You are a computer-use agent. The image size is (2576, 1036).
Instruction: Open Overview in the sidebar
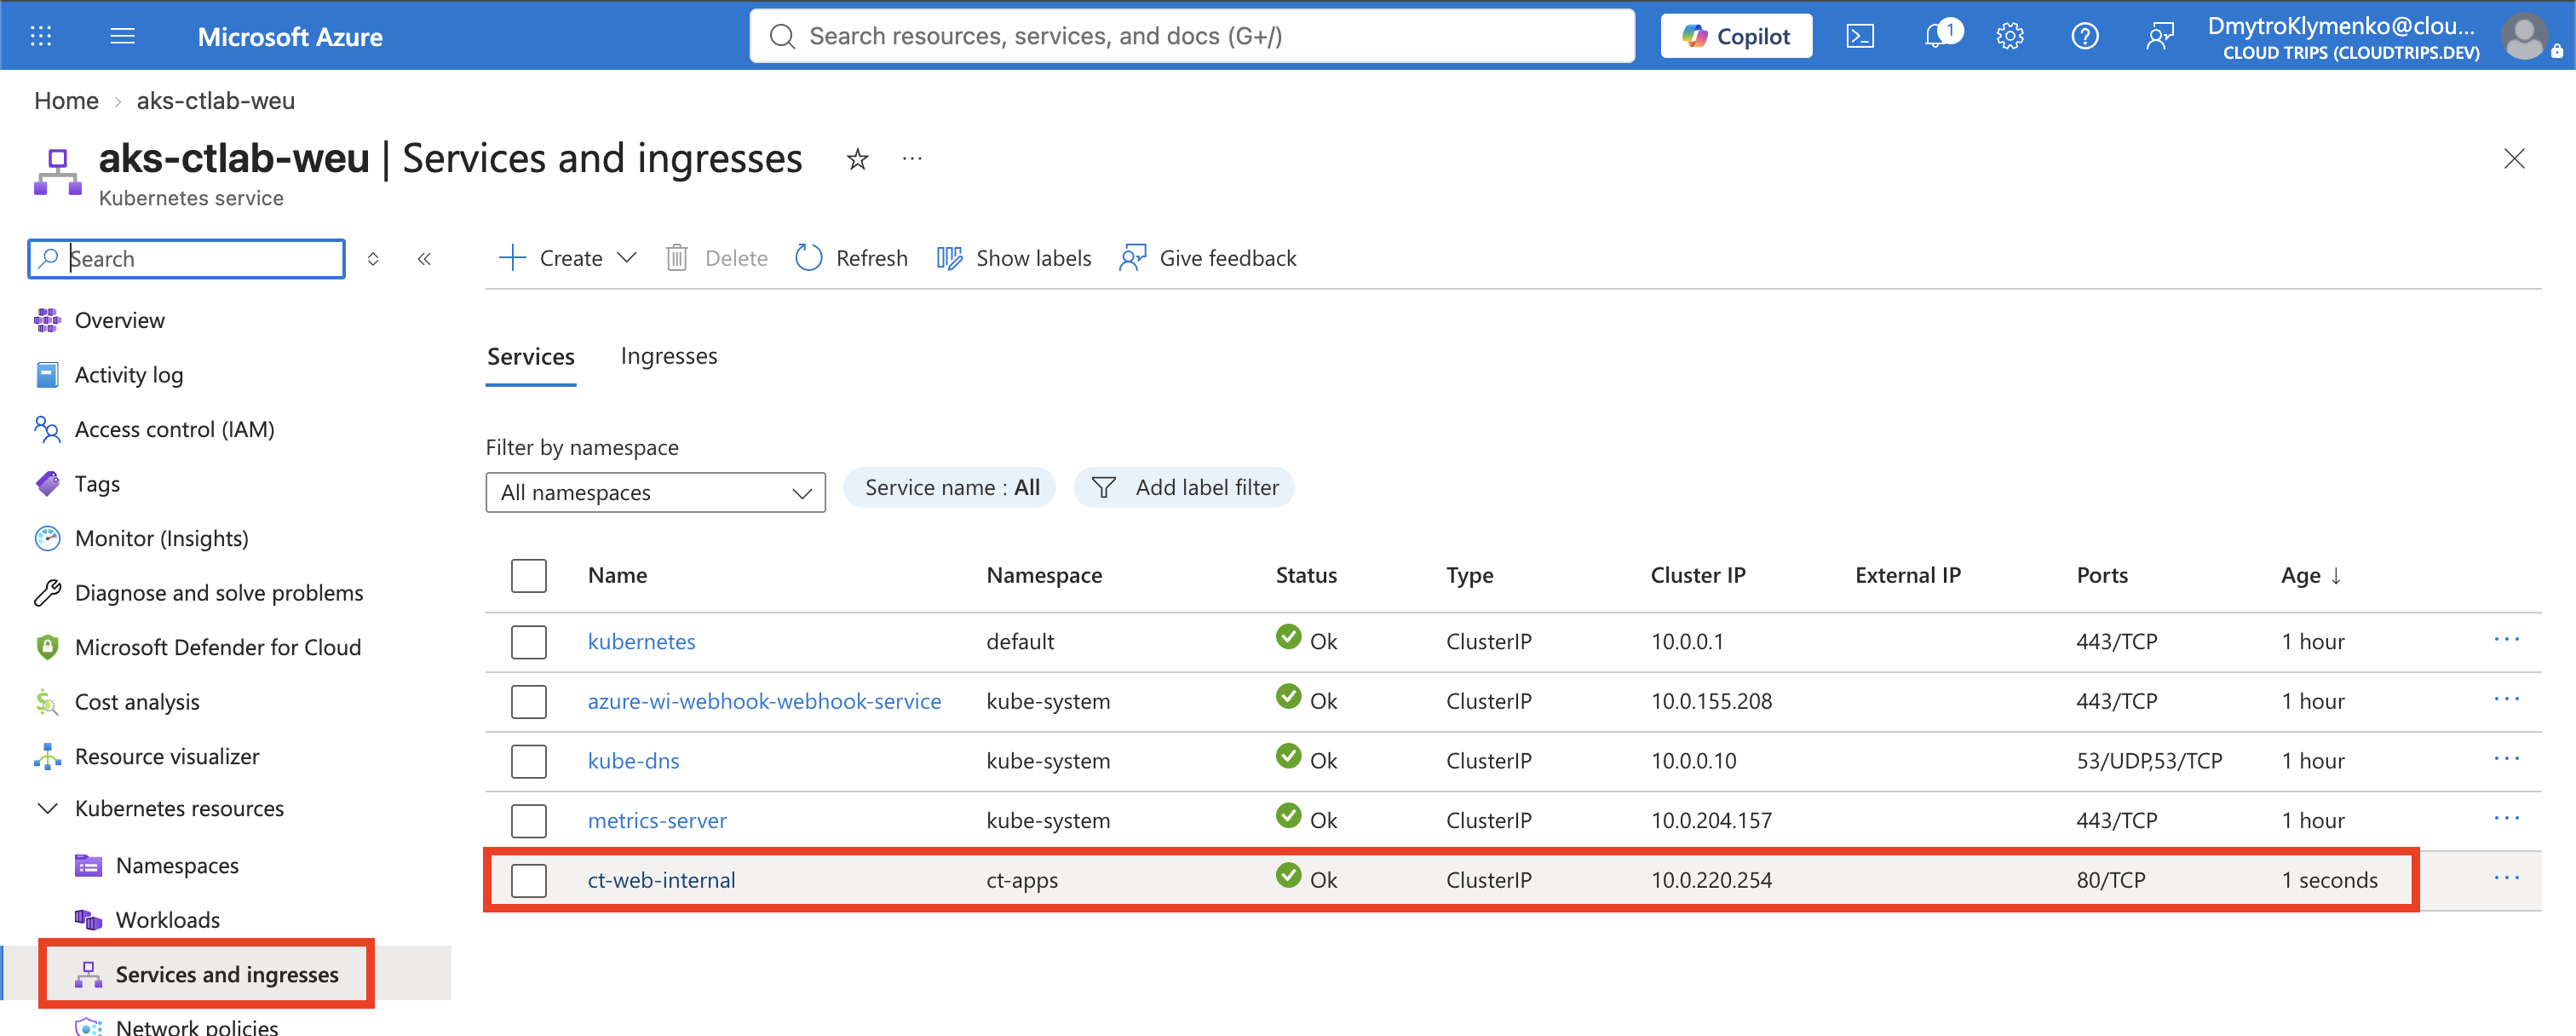pyautogui.click(x=119, y=320)
